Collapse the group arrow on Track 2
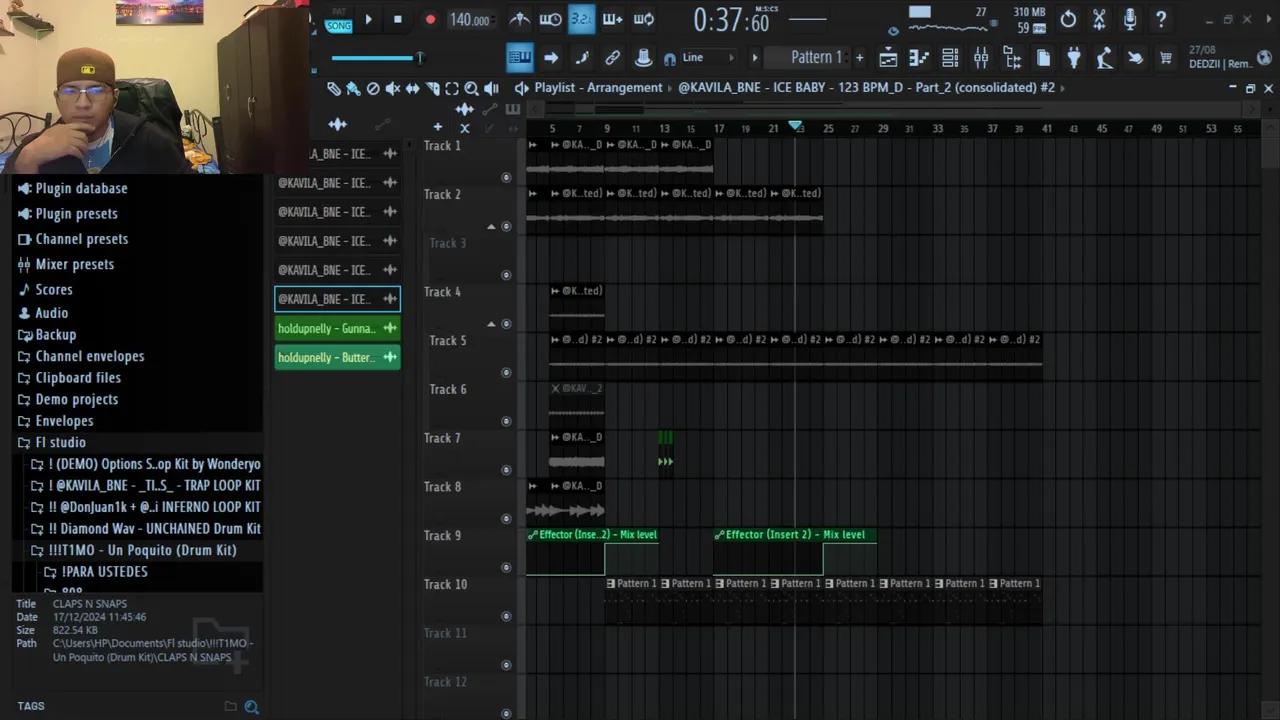The height and width of the screenshot is (720, 1280). tap(491, 227)
